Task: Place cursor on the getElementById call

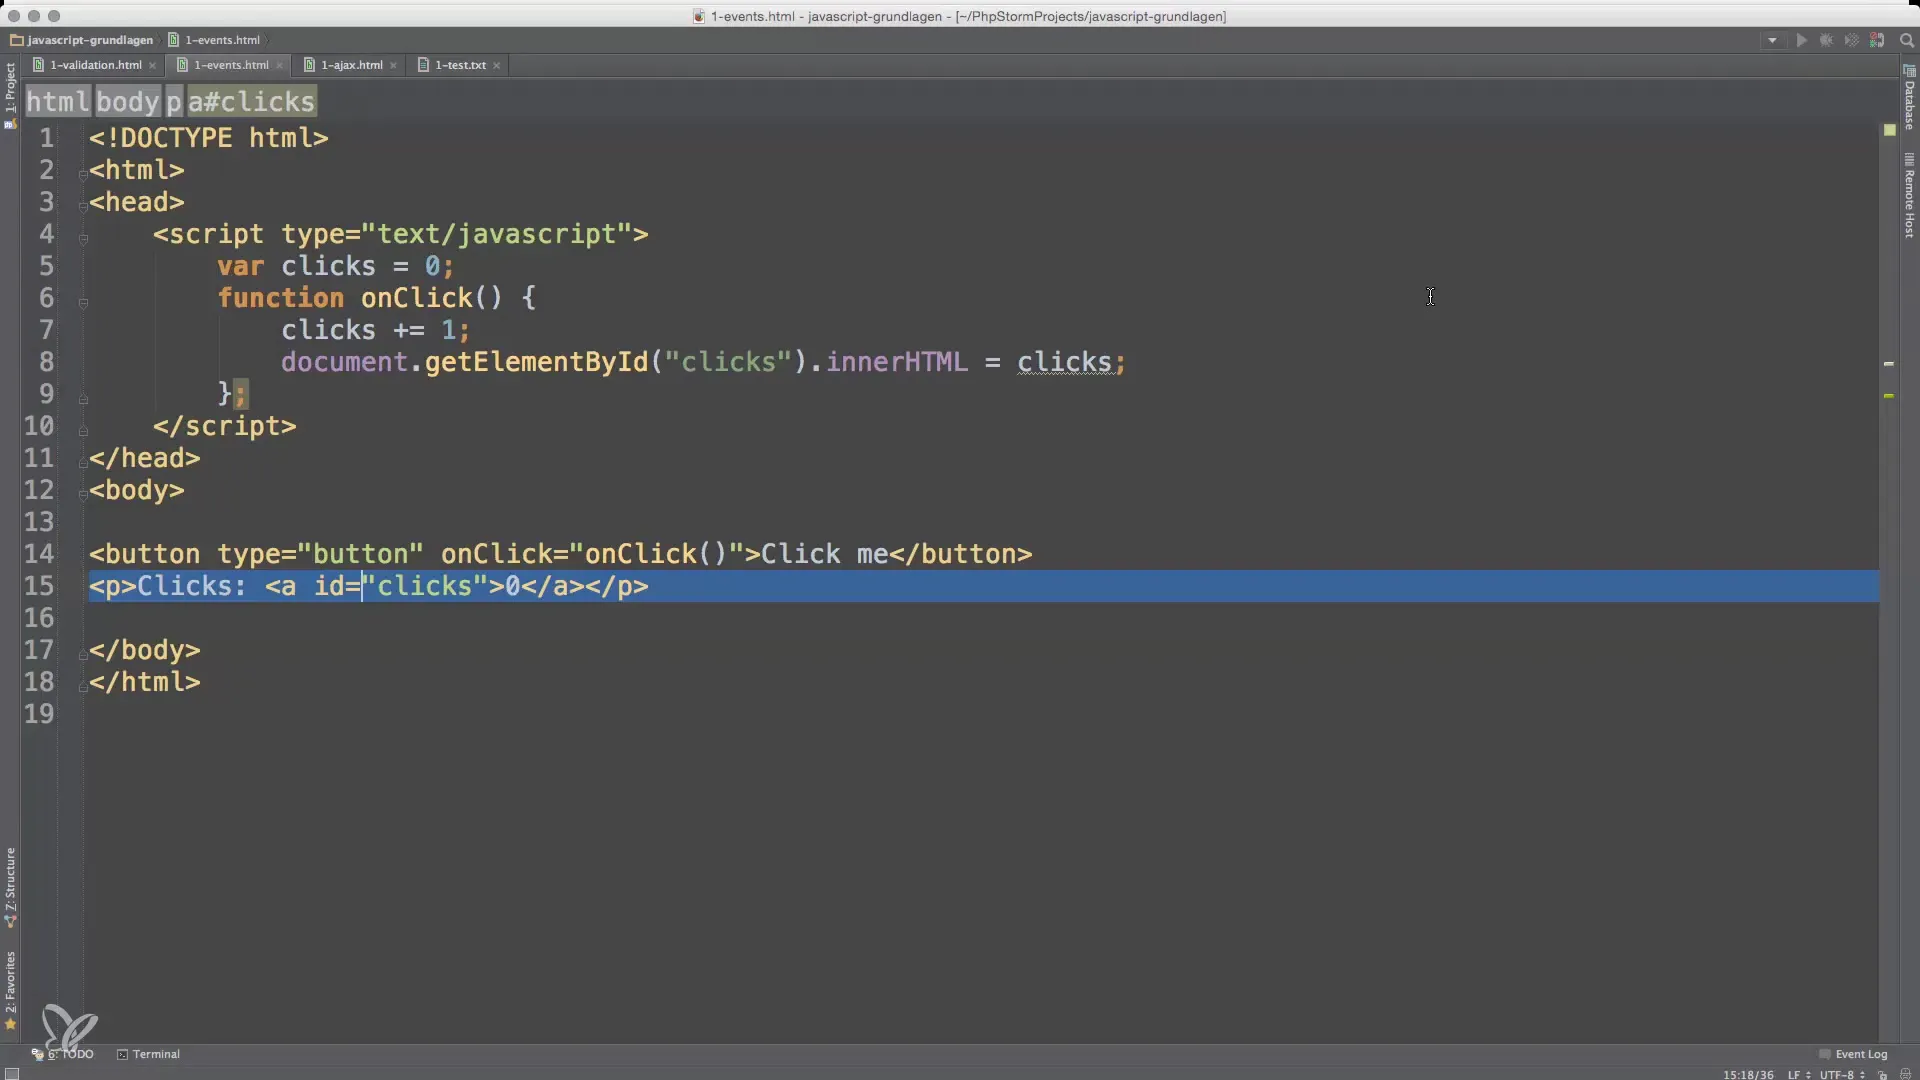Action: (x=536, y=362)
